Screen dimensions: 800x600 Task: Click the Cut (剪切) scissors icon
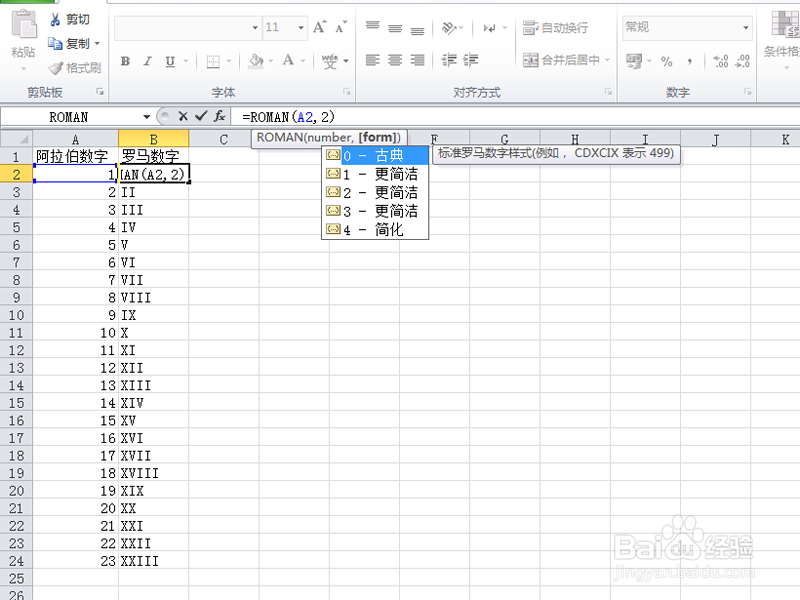click(x=55, y=19)
